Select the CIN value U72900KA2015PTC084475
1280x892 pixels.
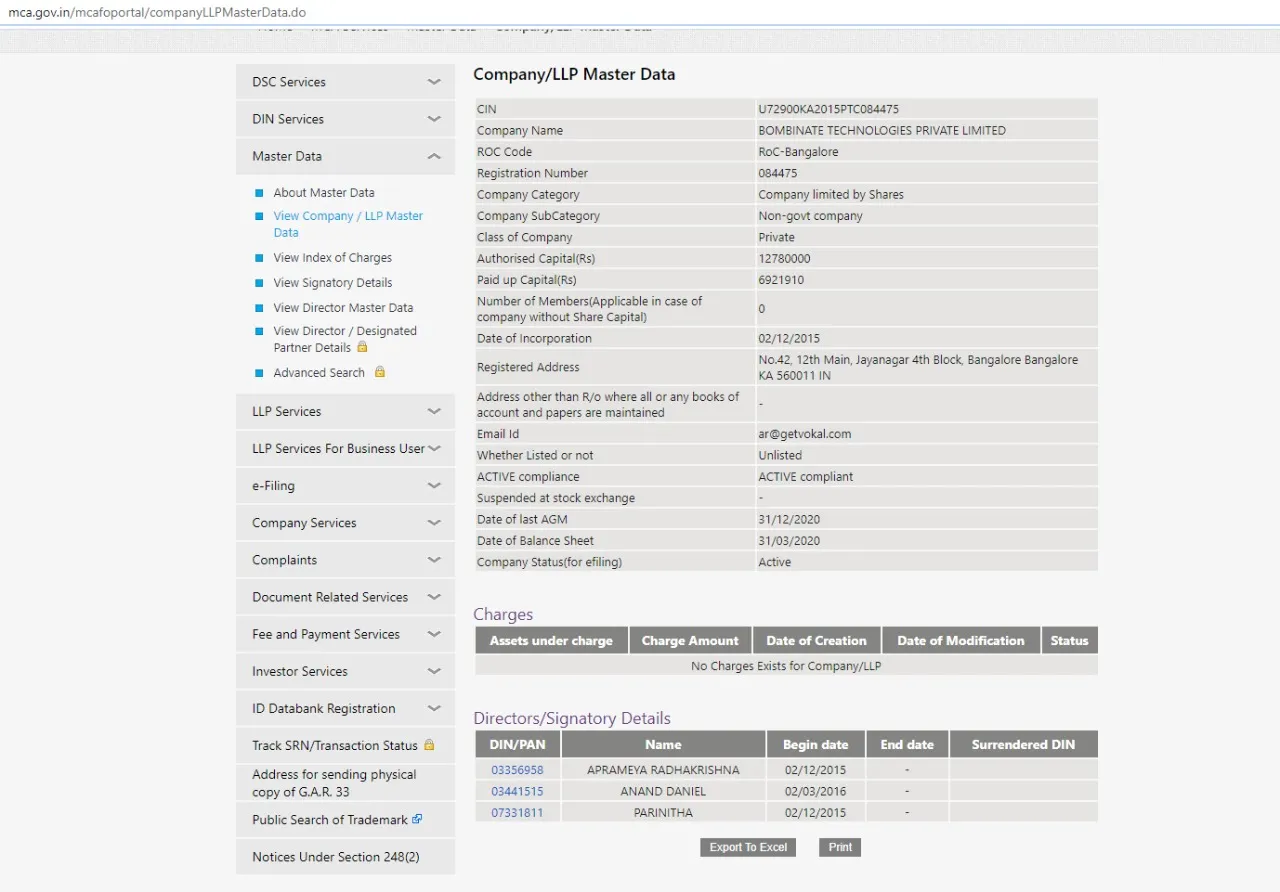tap(828, 109)
